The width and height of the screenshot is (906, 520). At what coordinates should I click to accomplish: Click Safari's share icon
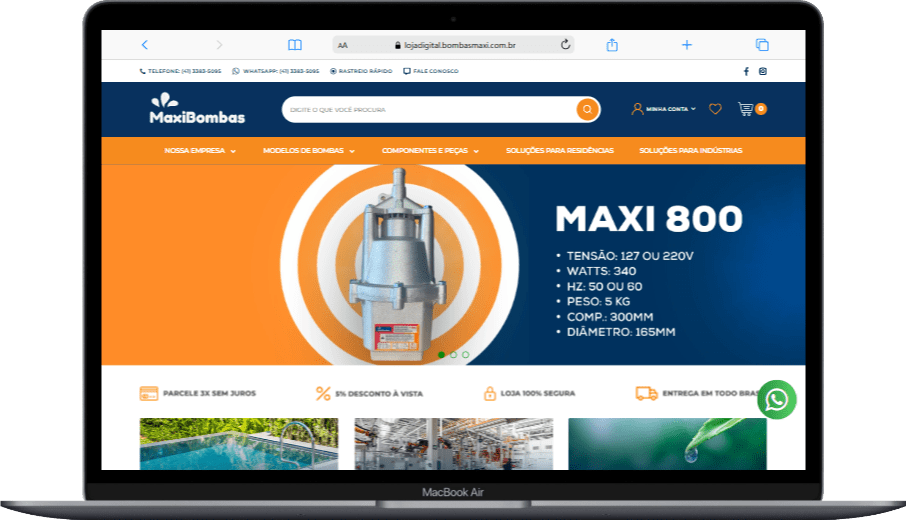point(612,45)
